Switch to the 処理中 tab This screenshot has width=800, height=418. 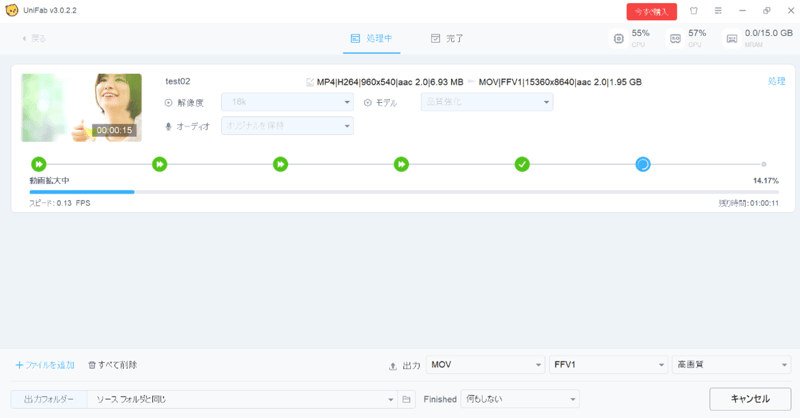(x=372, y=39)
